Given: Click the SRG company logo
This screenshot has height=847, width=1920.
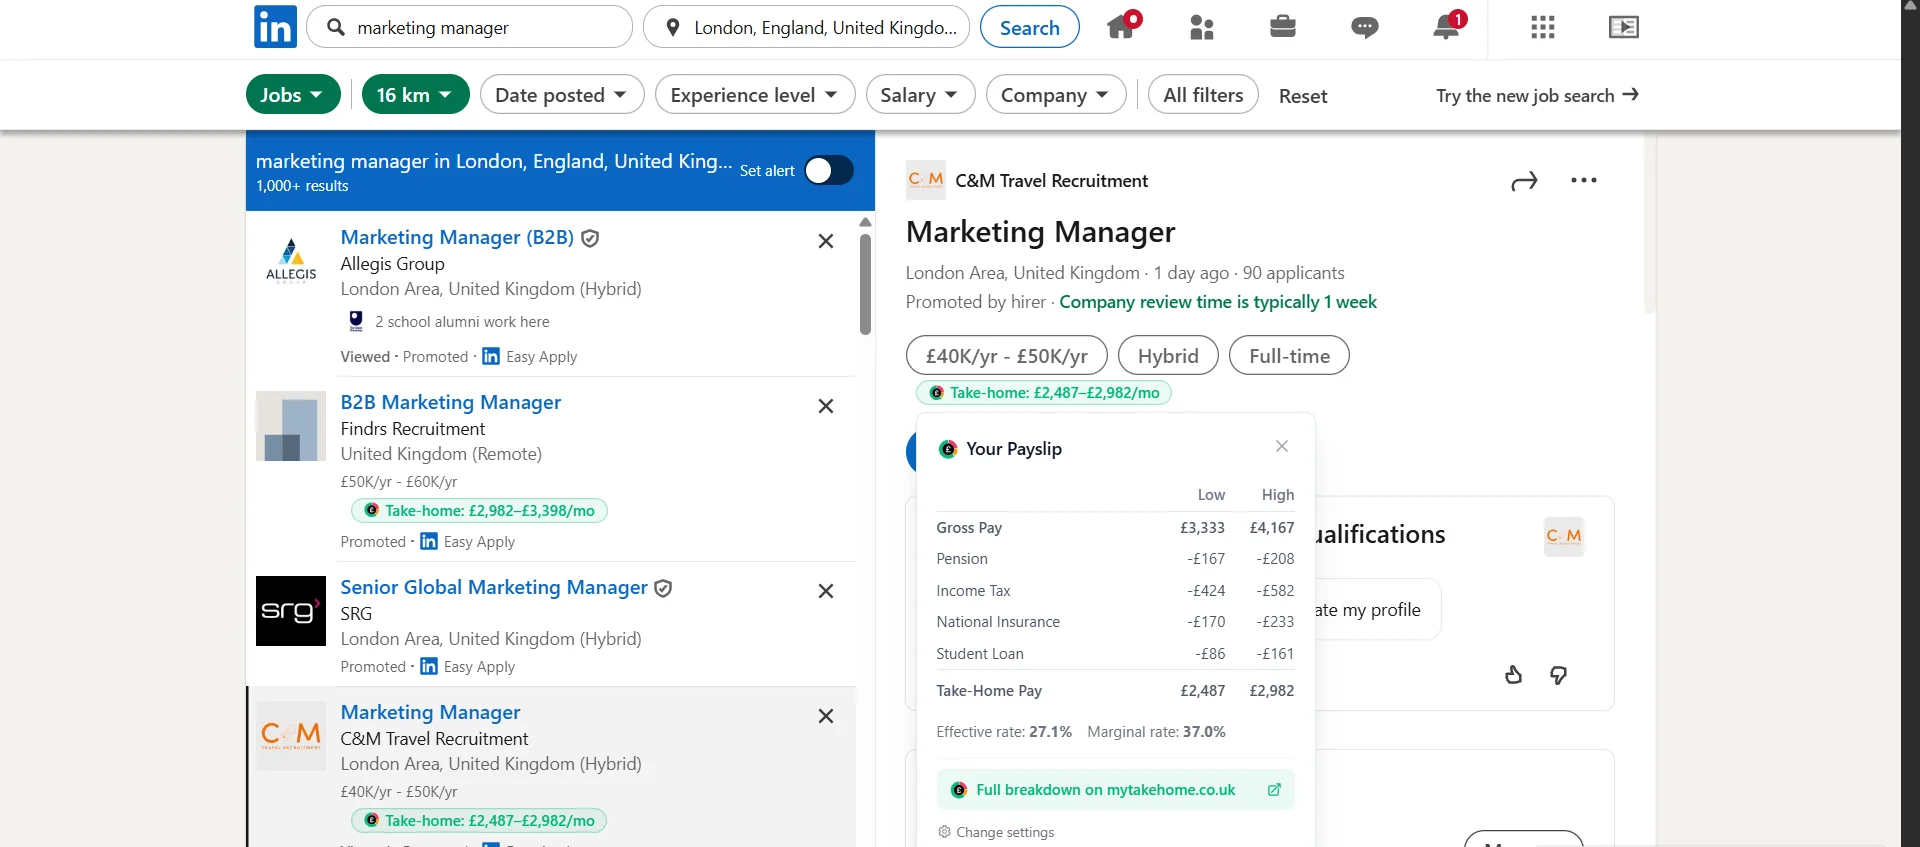Looking at the screenshot, I should (291, 611).
